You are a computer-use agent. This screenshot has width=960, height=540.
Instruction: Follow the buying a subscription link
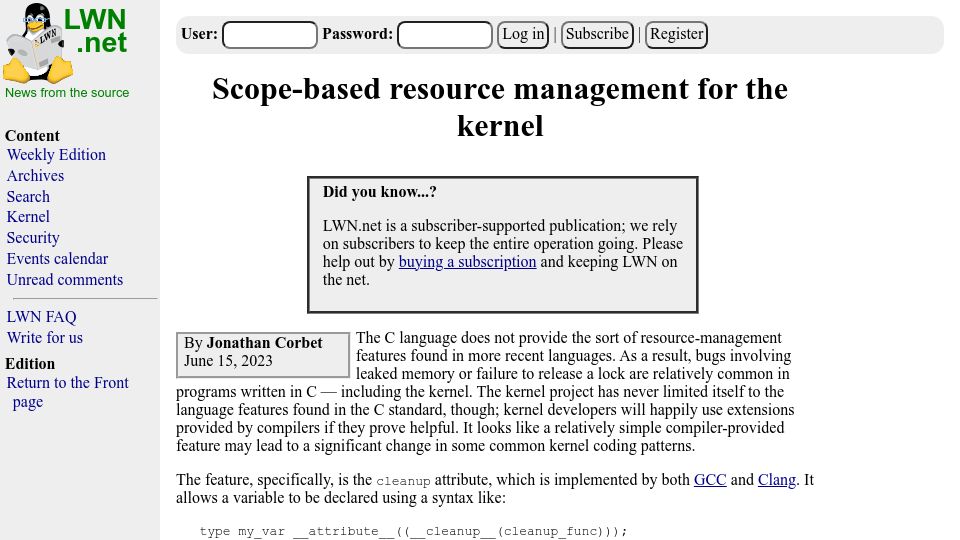tap(467, 262)
